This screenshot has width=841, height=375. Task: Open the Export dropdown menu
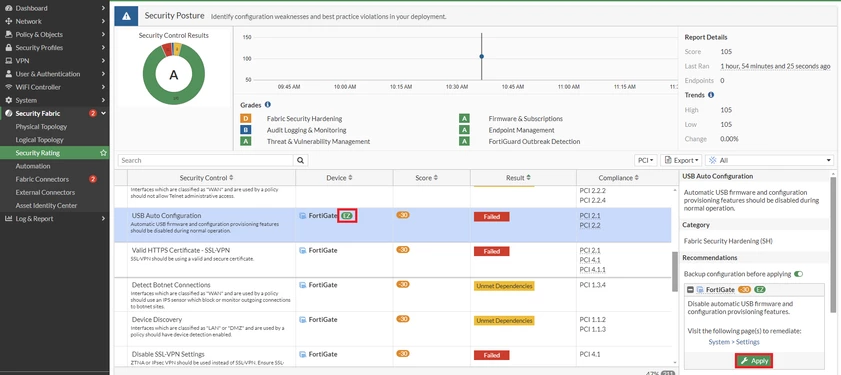[x=681, y=160]
